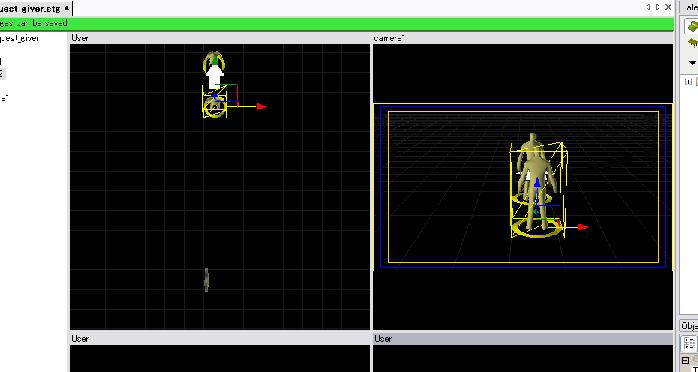Collapse the minus expander in Object properties
The width and height of the screenshot is (698, 372).
tap(686, 360)
